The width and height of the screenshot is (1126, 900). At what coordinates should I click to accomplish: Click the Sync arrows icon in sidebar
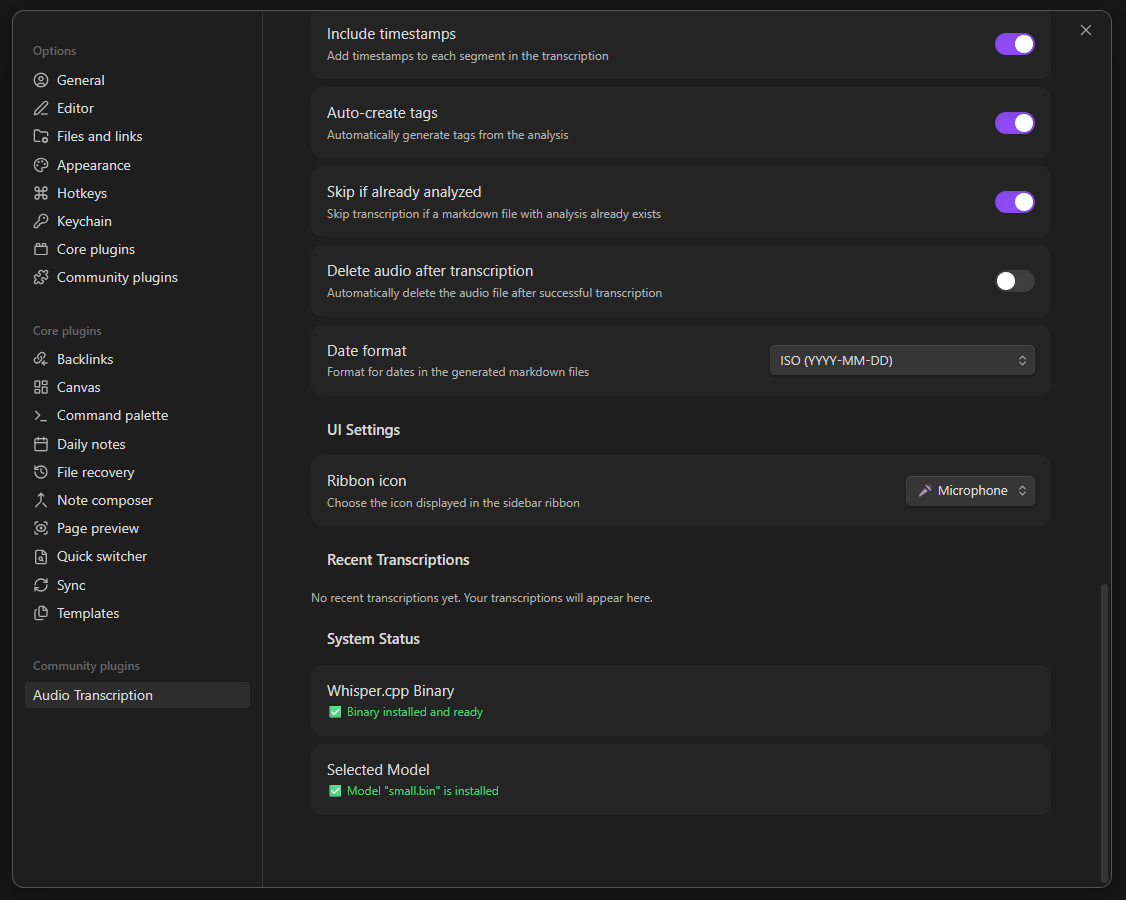40,585
